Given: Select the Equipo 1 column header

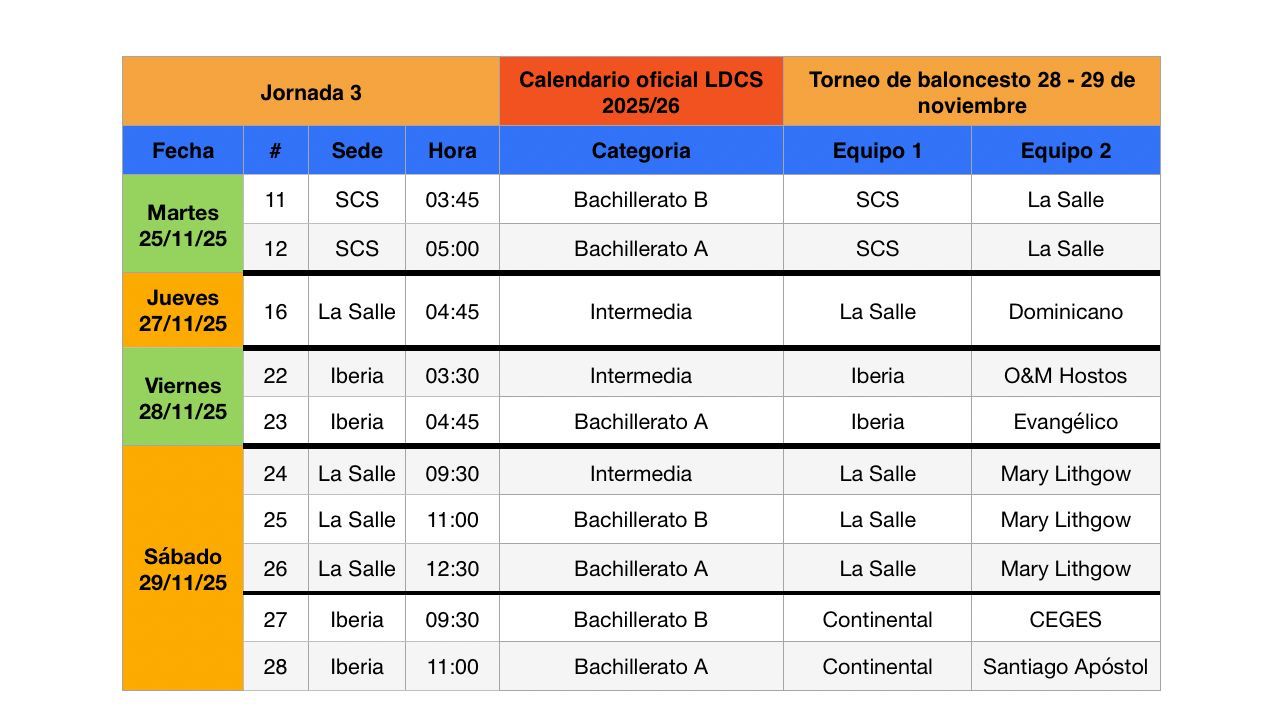Looking at the screenshot, I should (x=877, y=151).
